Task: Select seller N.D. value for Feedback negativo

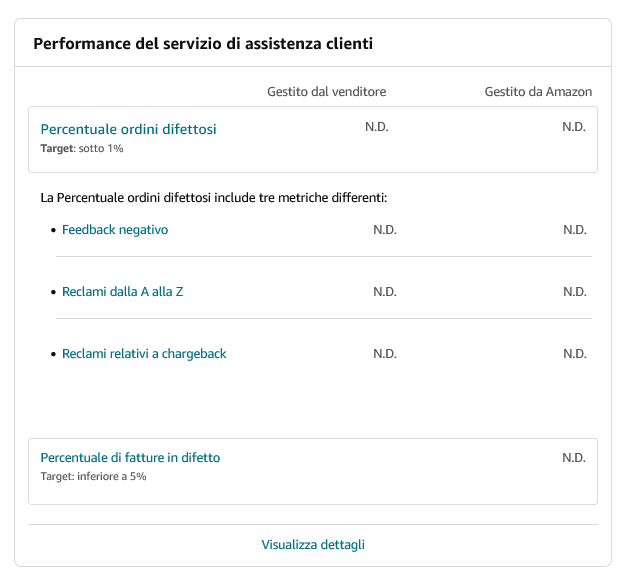Action: (385, 230)
